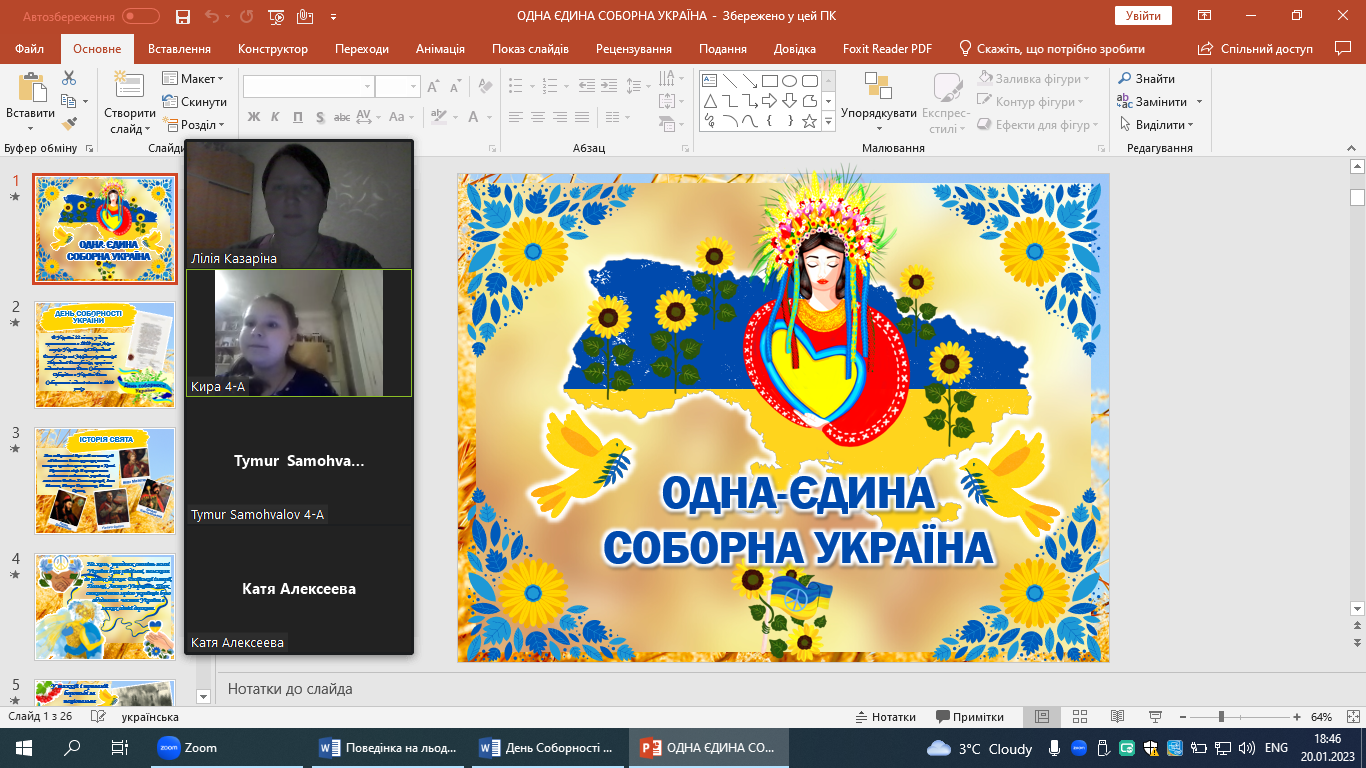Click the spell check icon in status bar

pos(97,717)
